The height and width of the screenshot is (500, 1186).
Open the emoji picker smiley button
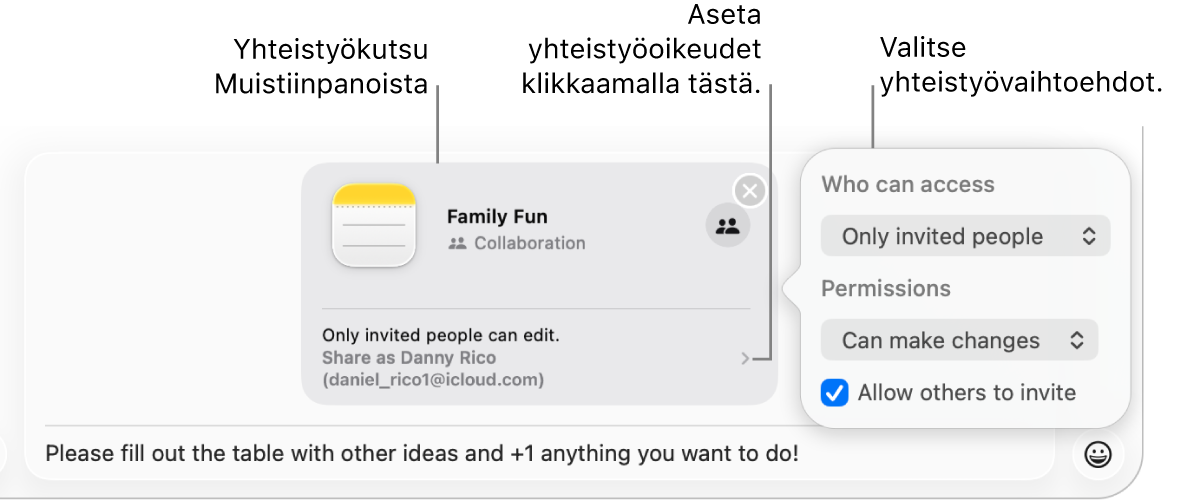click(1097, 455)
